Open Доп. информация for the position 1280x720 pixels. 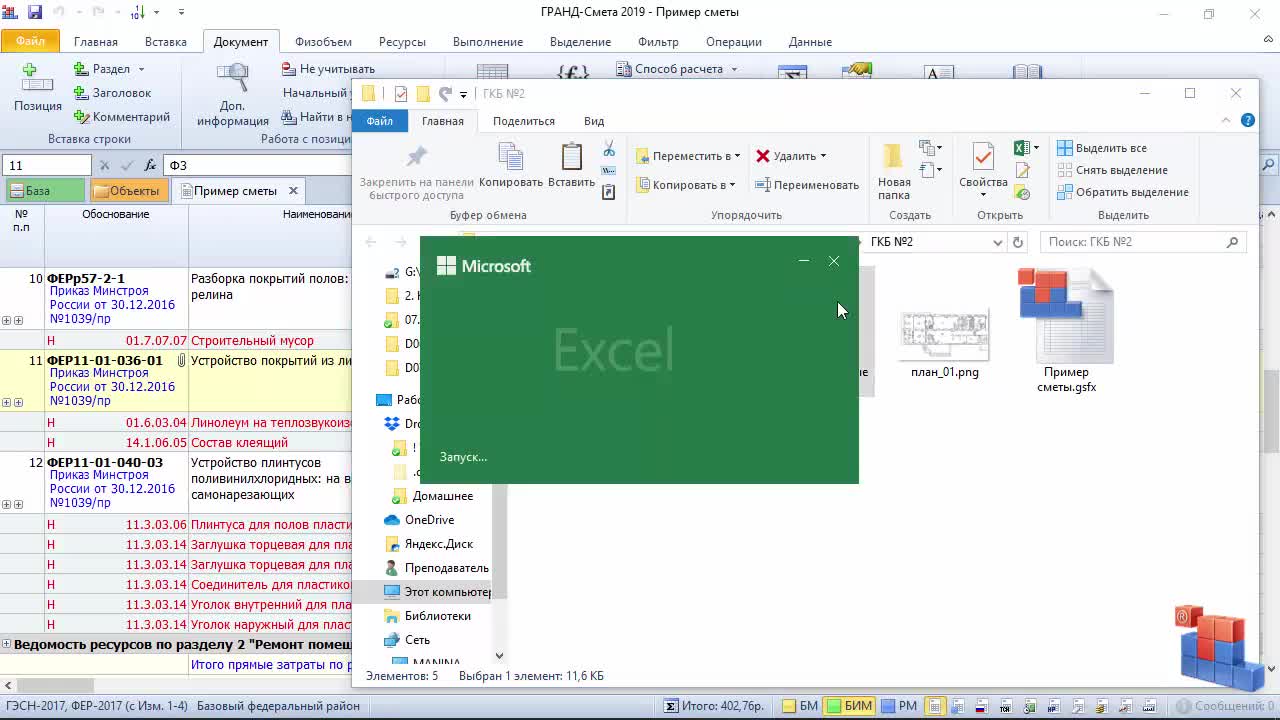click(x=233, y=95)
